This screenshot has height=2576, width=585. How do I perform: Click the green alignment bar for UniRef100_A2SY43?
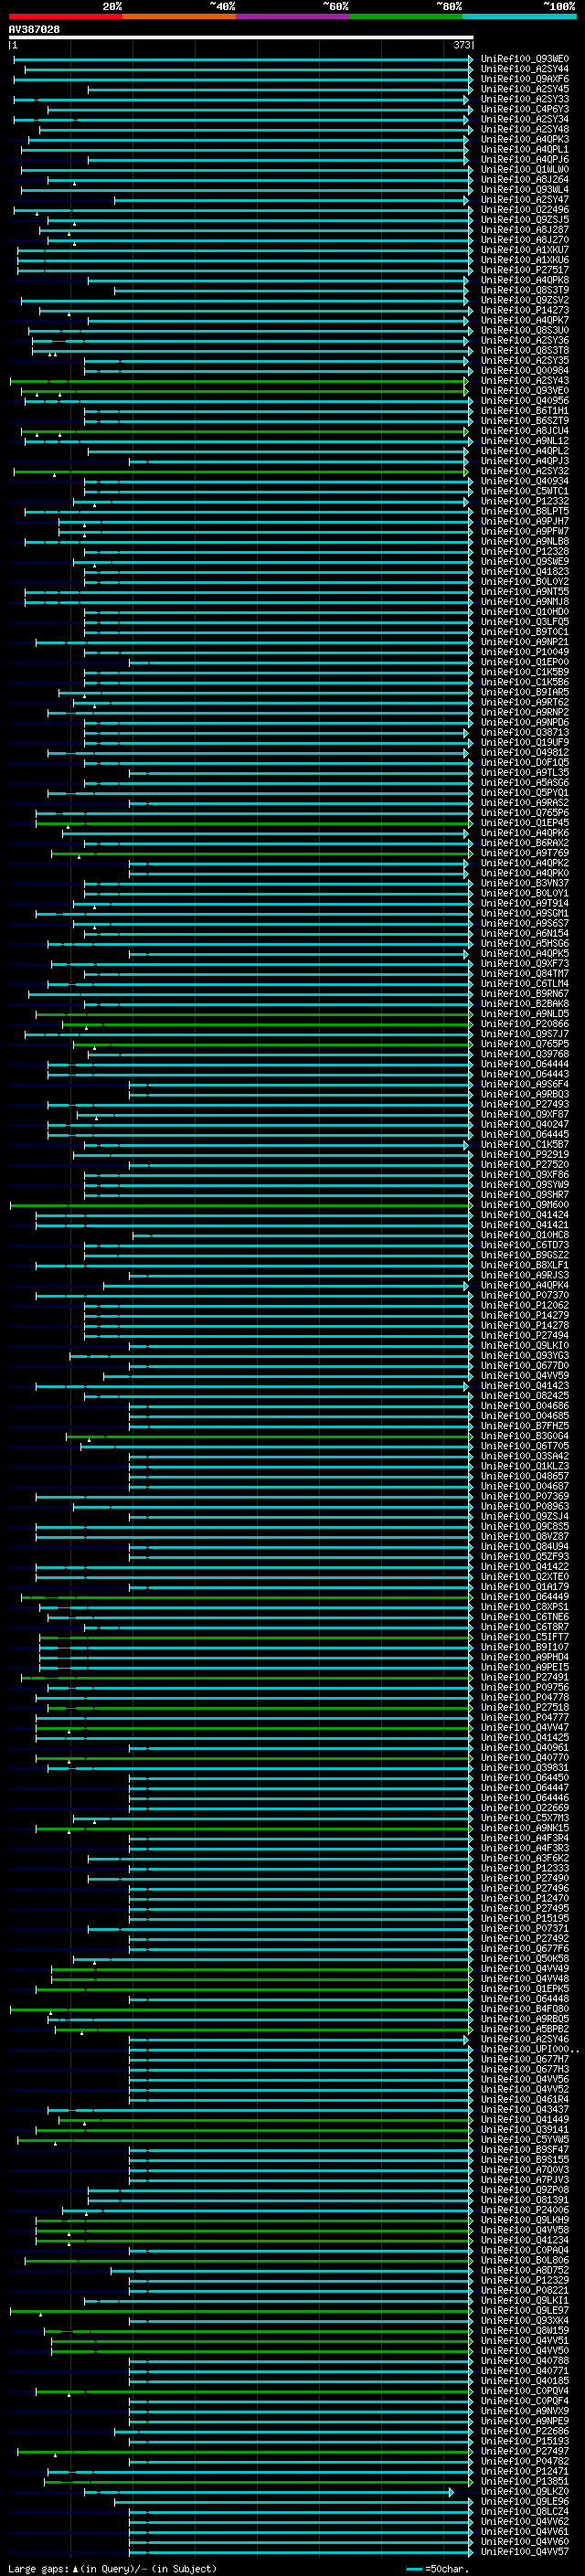(x=240, y=381)
